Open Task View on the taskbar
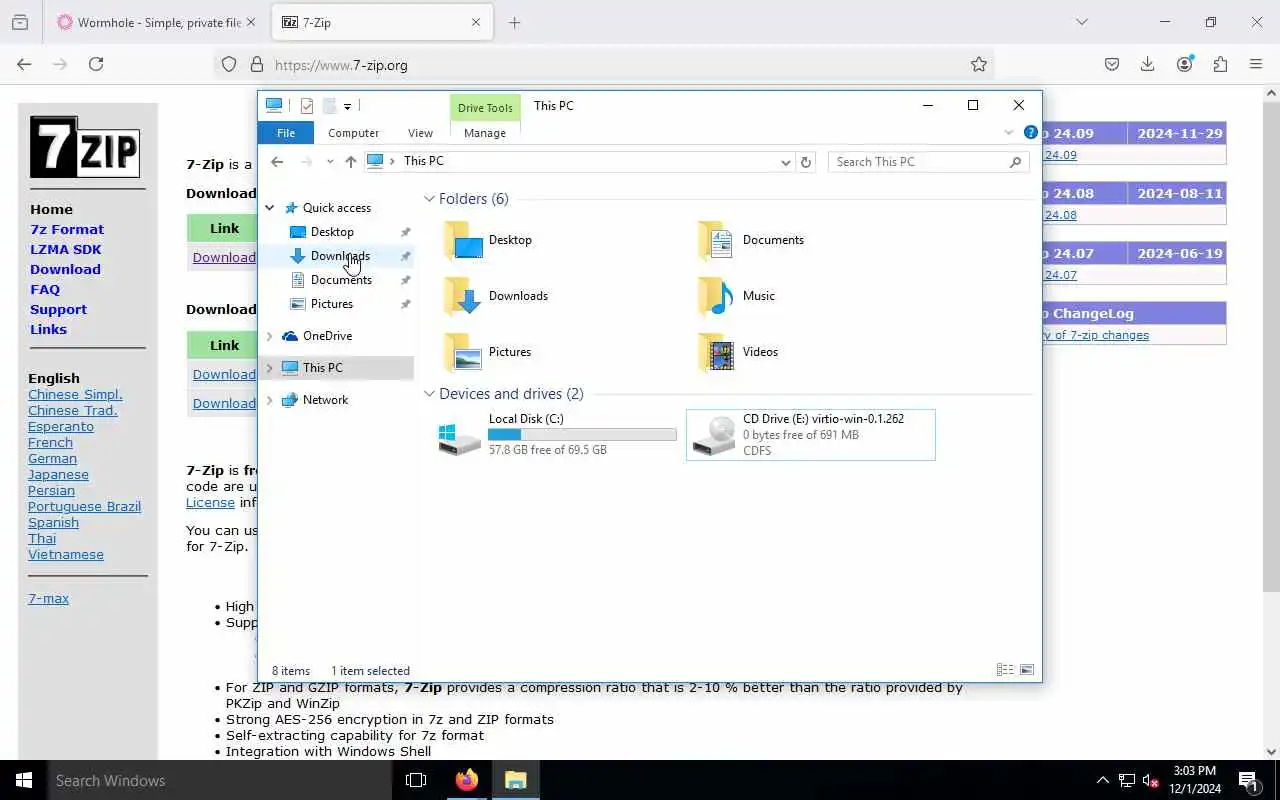 click(416, 780)
